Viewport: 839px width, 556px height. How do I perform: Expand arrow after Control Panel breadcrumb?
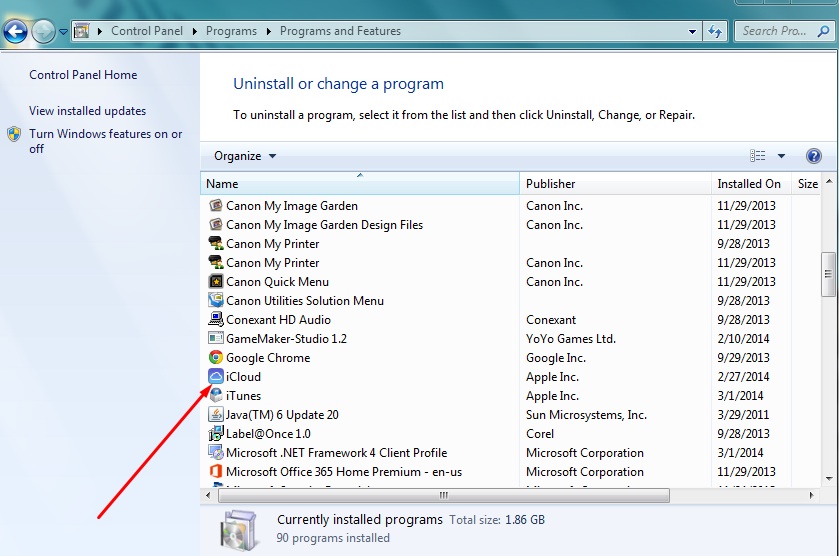[194, 32]
